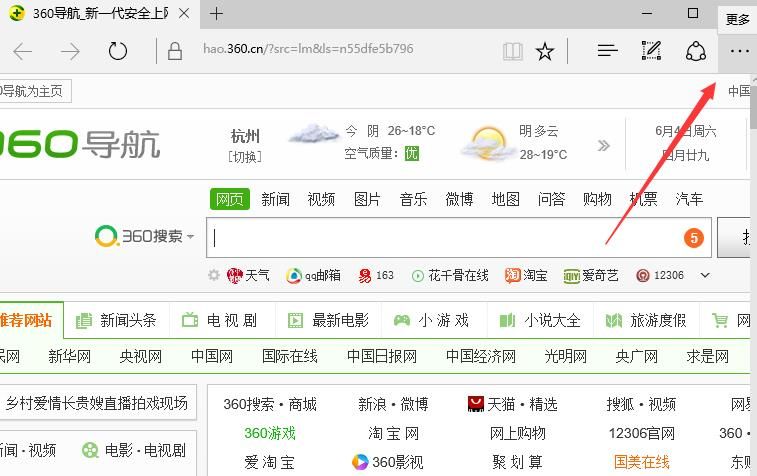Select the 网页 search category
The width and height of the screenshot is (757, 476).
pyautogui.click(x=230, y=199)
